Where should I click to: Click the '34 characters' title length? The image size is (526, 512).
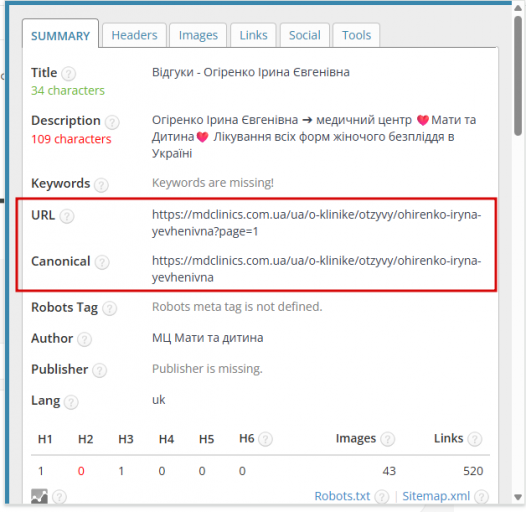[x=68, y=91]
